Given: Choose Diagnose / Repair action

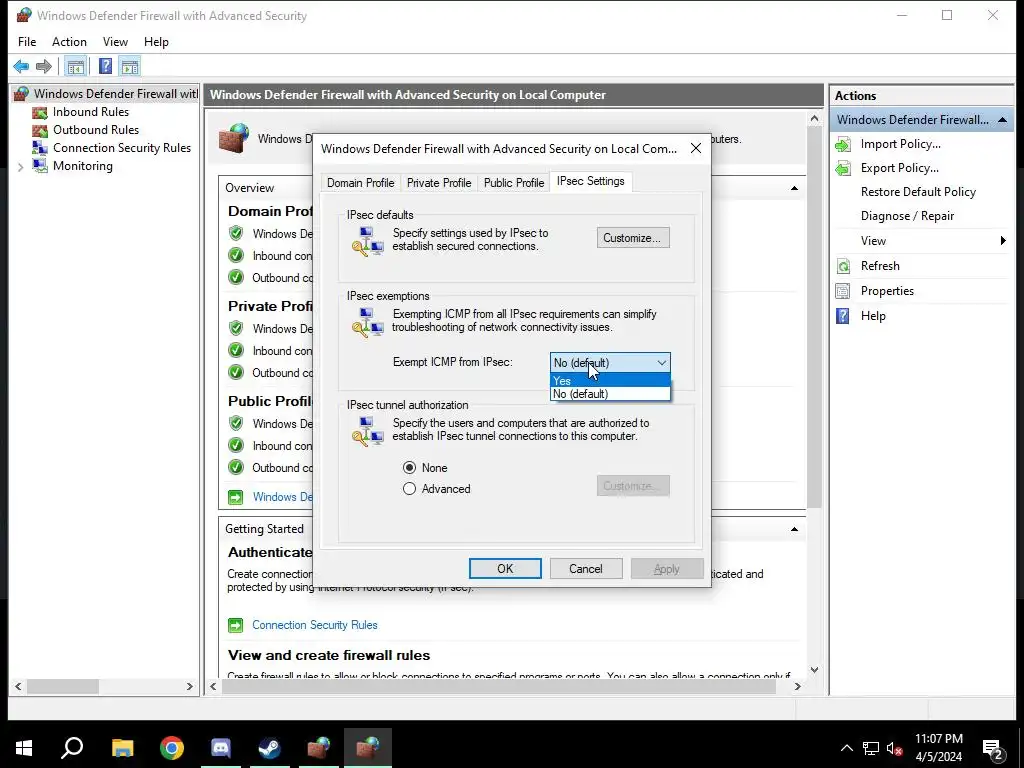Looking at the screenshot, I should point(907,216).
